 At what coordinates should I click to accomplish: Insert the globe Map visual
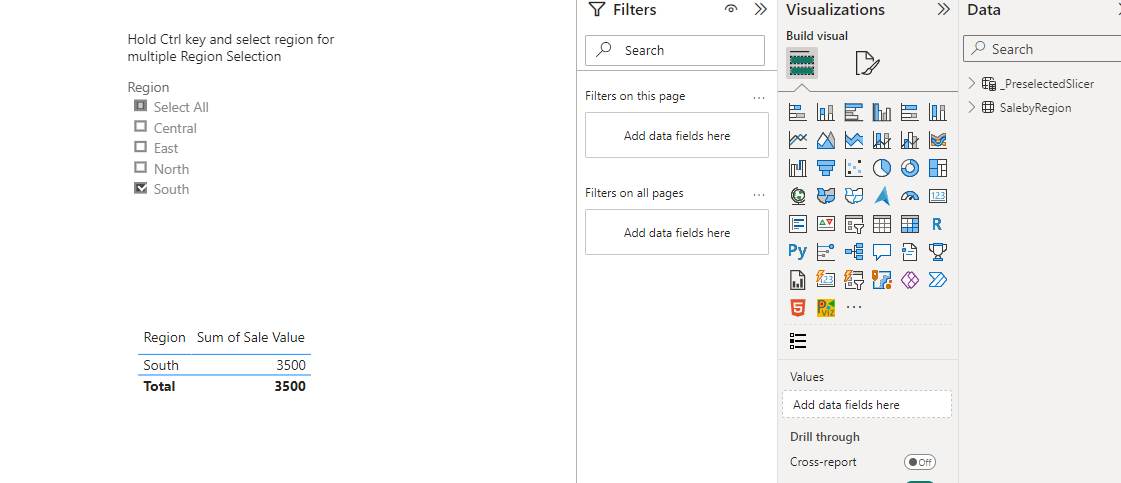point(797,196)
